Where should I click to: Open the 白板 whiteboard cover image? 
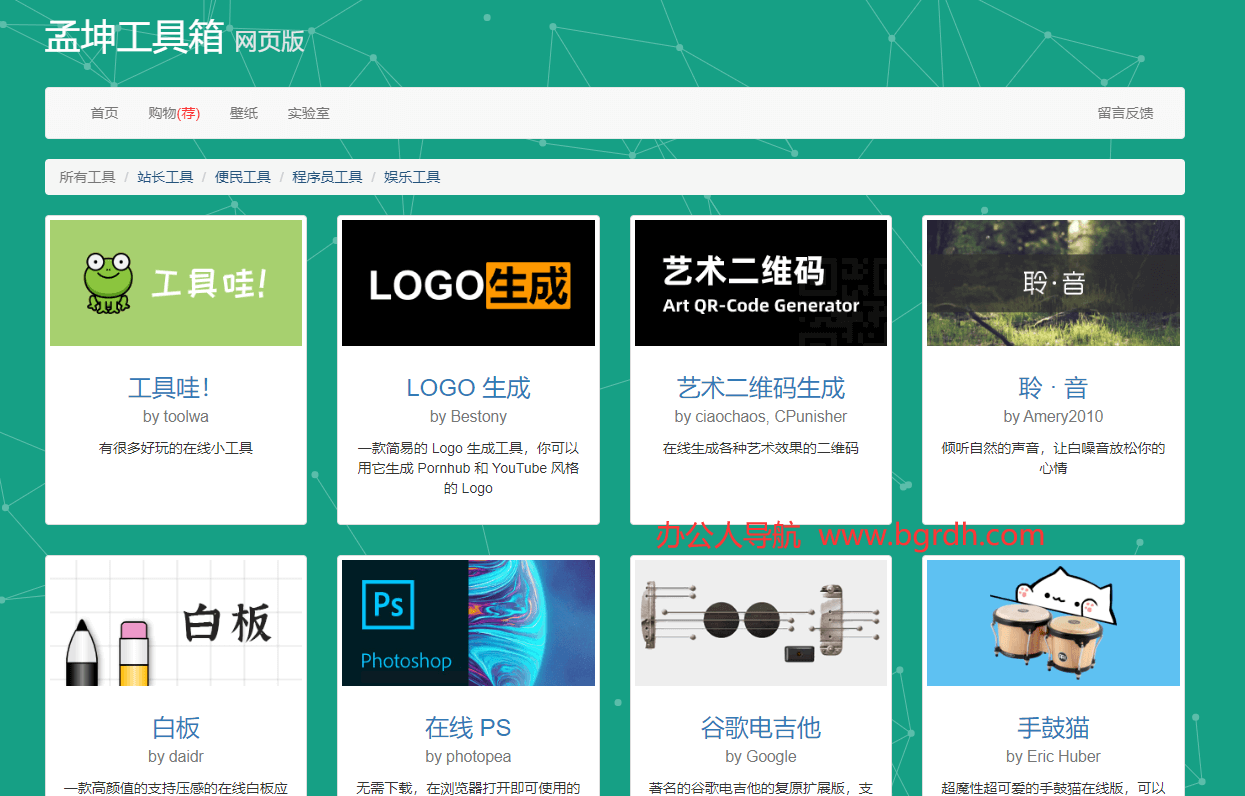[x=175, y=622]
